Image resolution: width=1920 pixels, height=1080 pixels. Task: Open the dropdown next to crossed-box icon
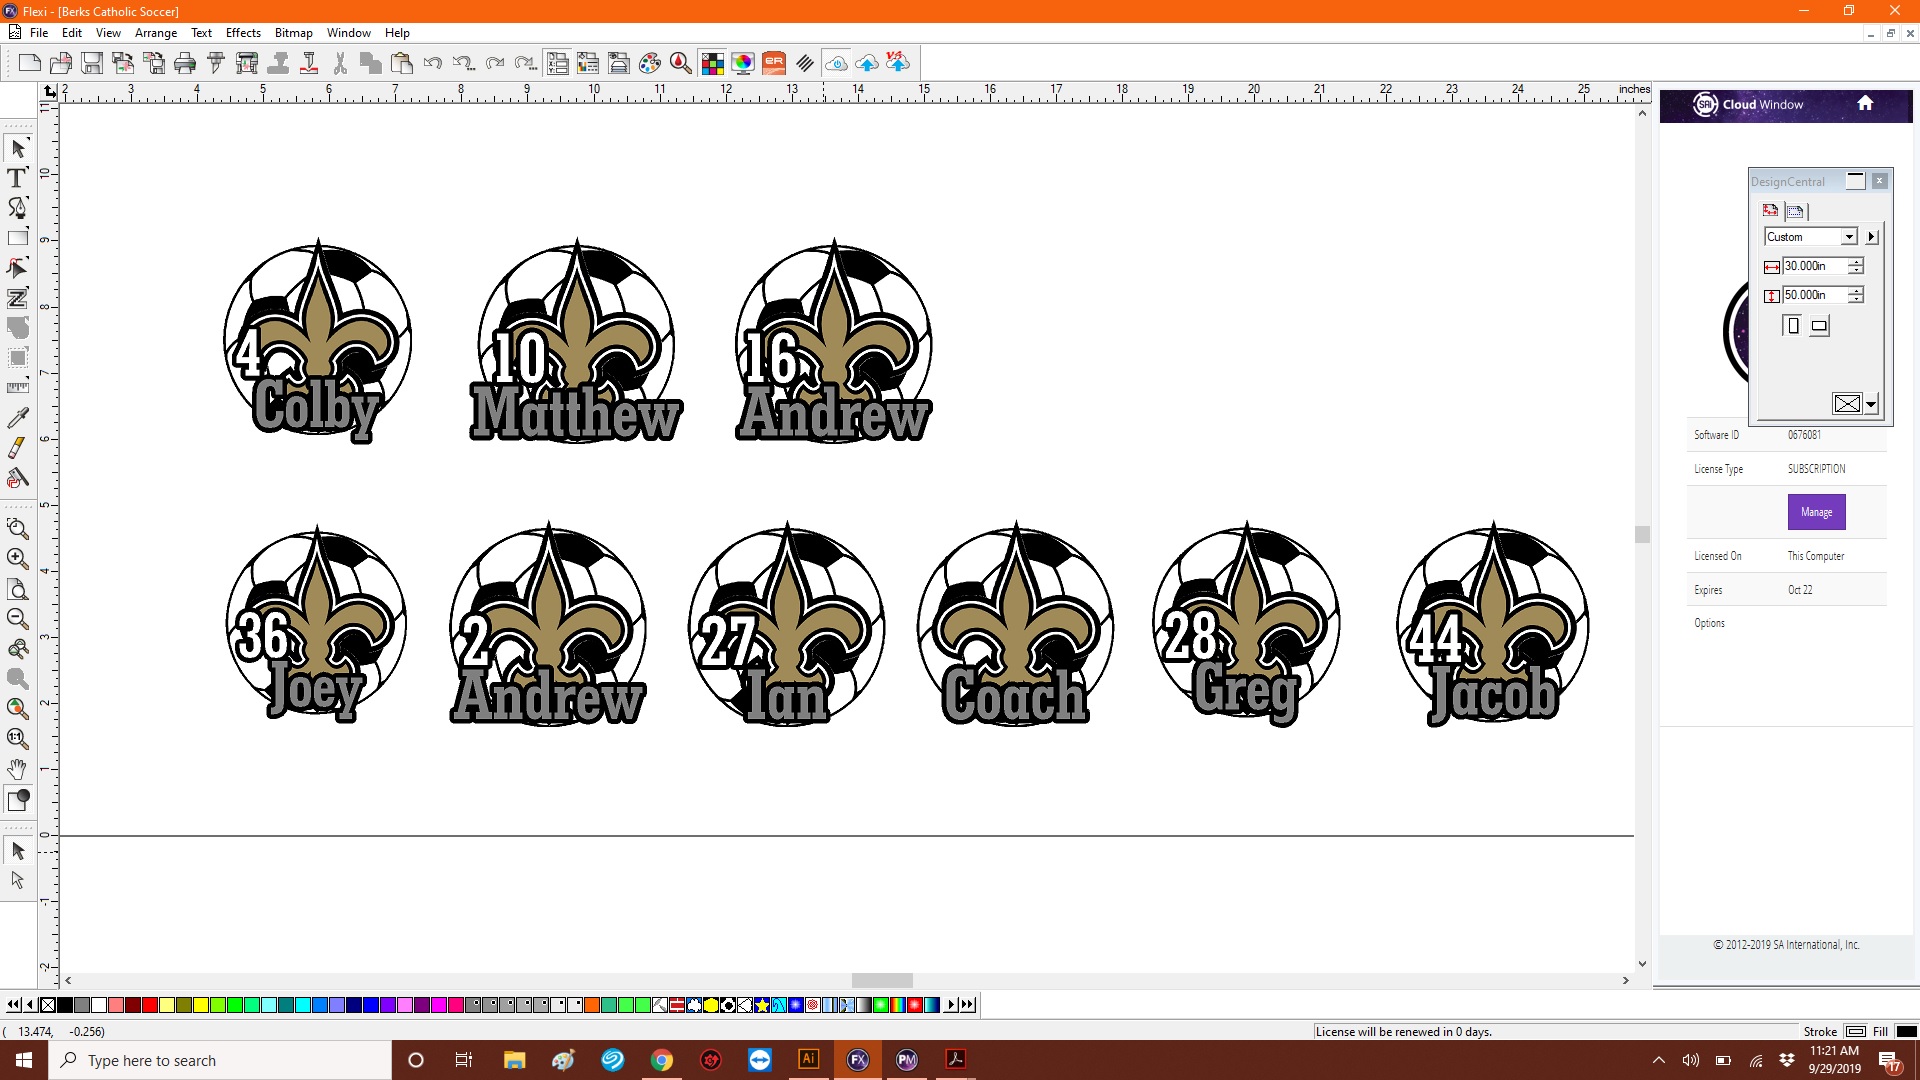(1871, 404)
